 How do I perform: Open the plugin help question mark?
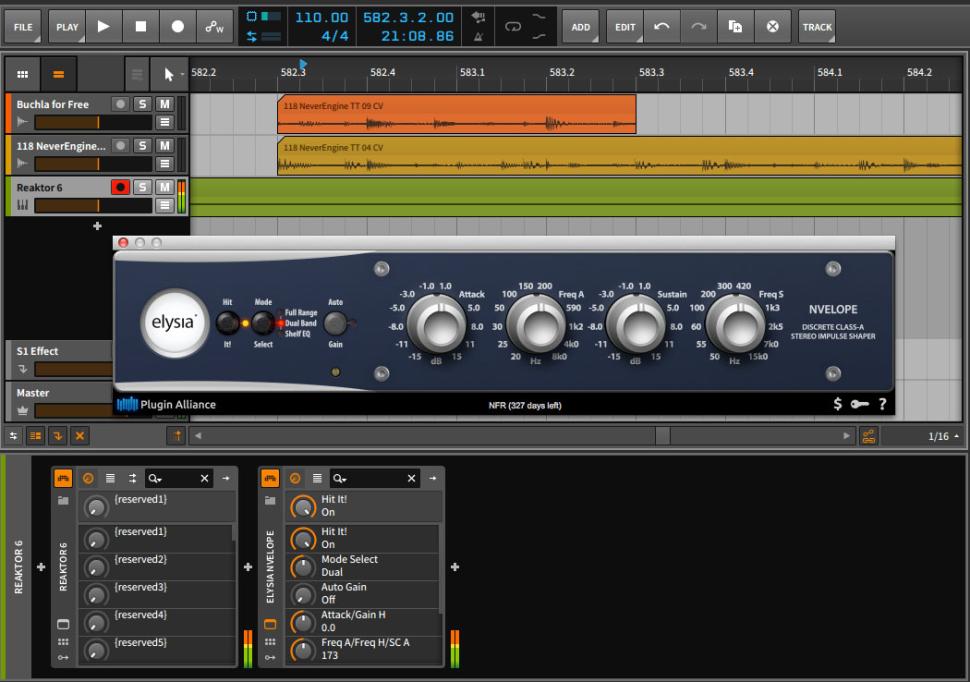[x=882, y=404]
